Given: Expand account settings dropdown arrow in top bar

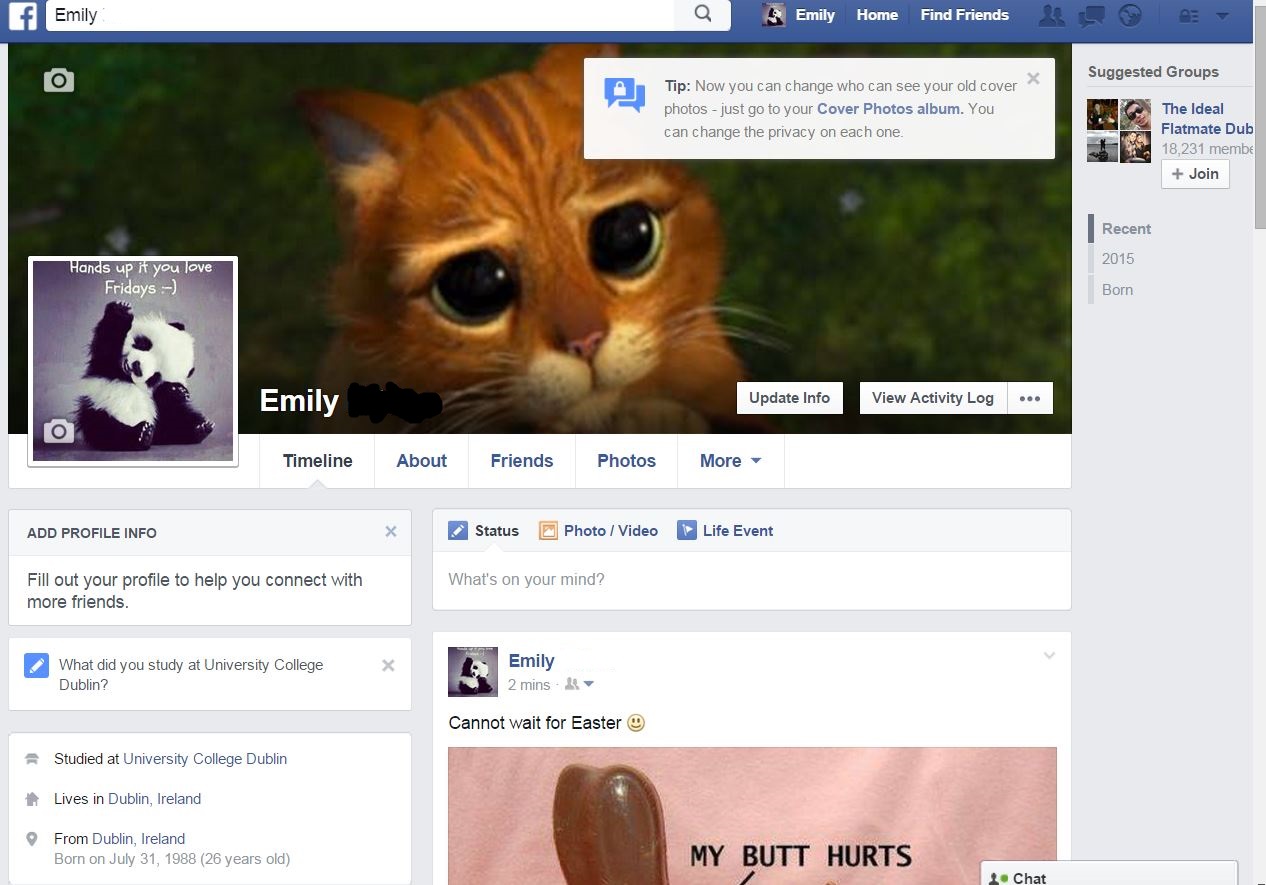Looking at the screenshot, I should pyautogui.click(x=1222, y=16).
